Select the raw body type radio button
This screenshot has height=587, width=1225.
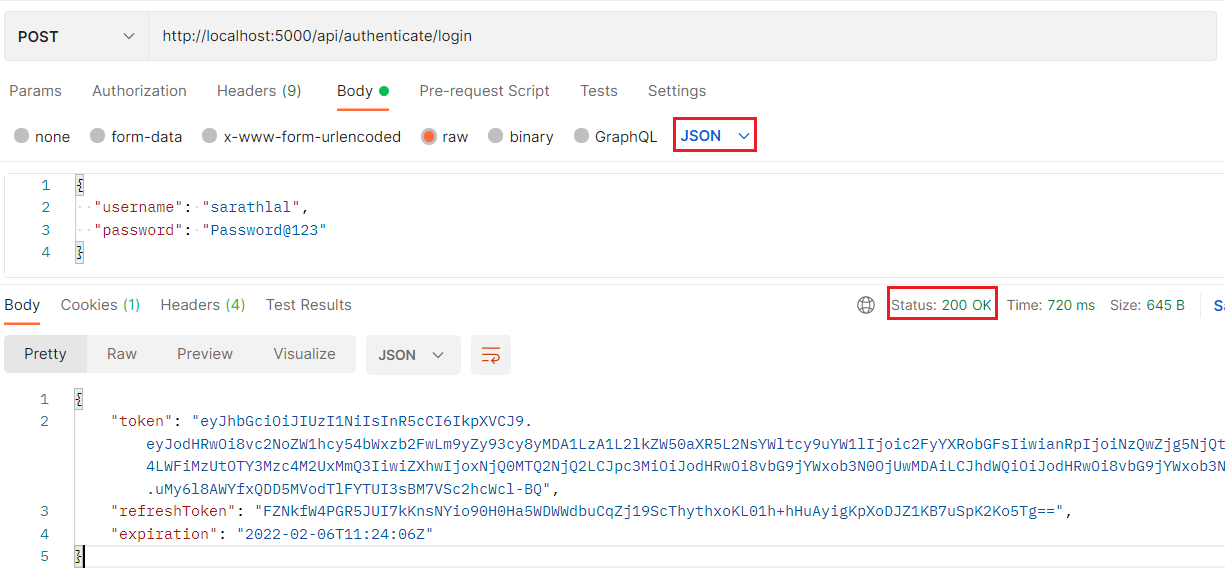pos(429,135)
